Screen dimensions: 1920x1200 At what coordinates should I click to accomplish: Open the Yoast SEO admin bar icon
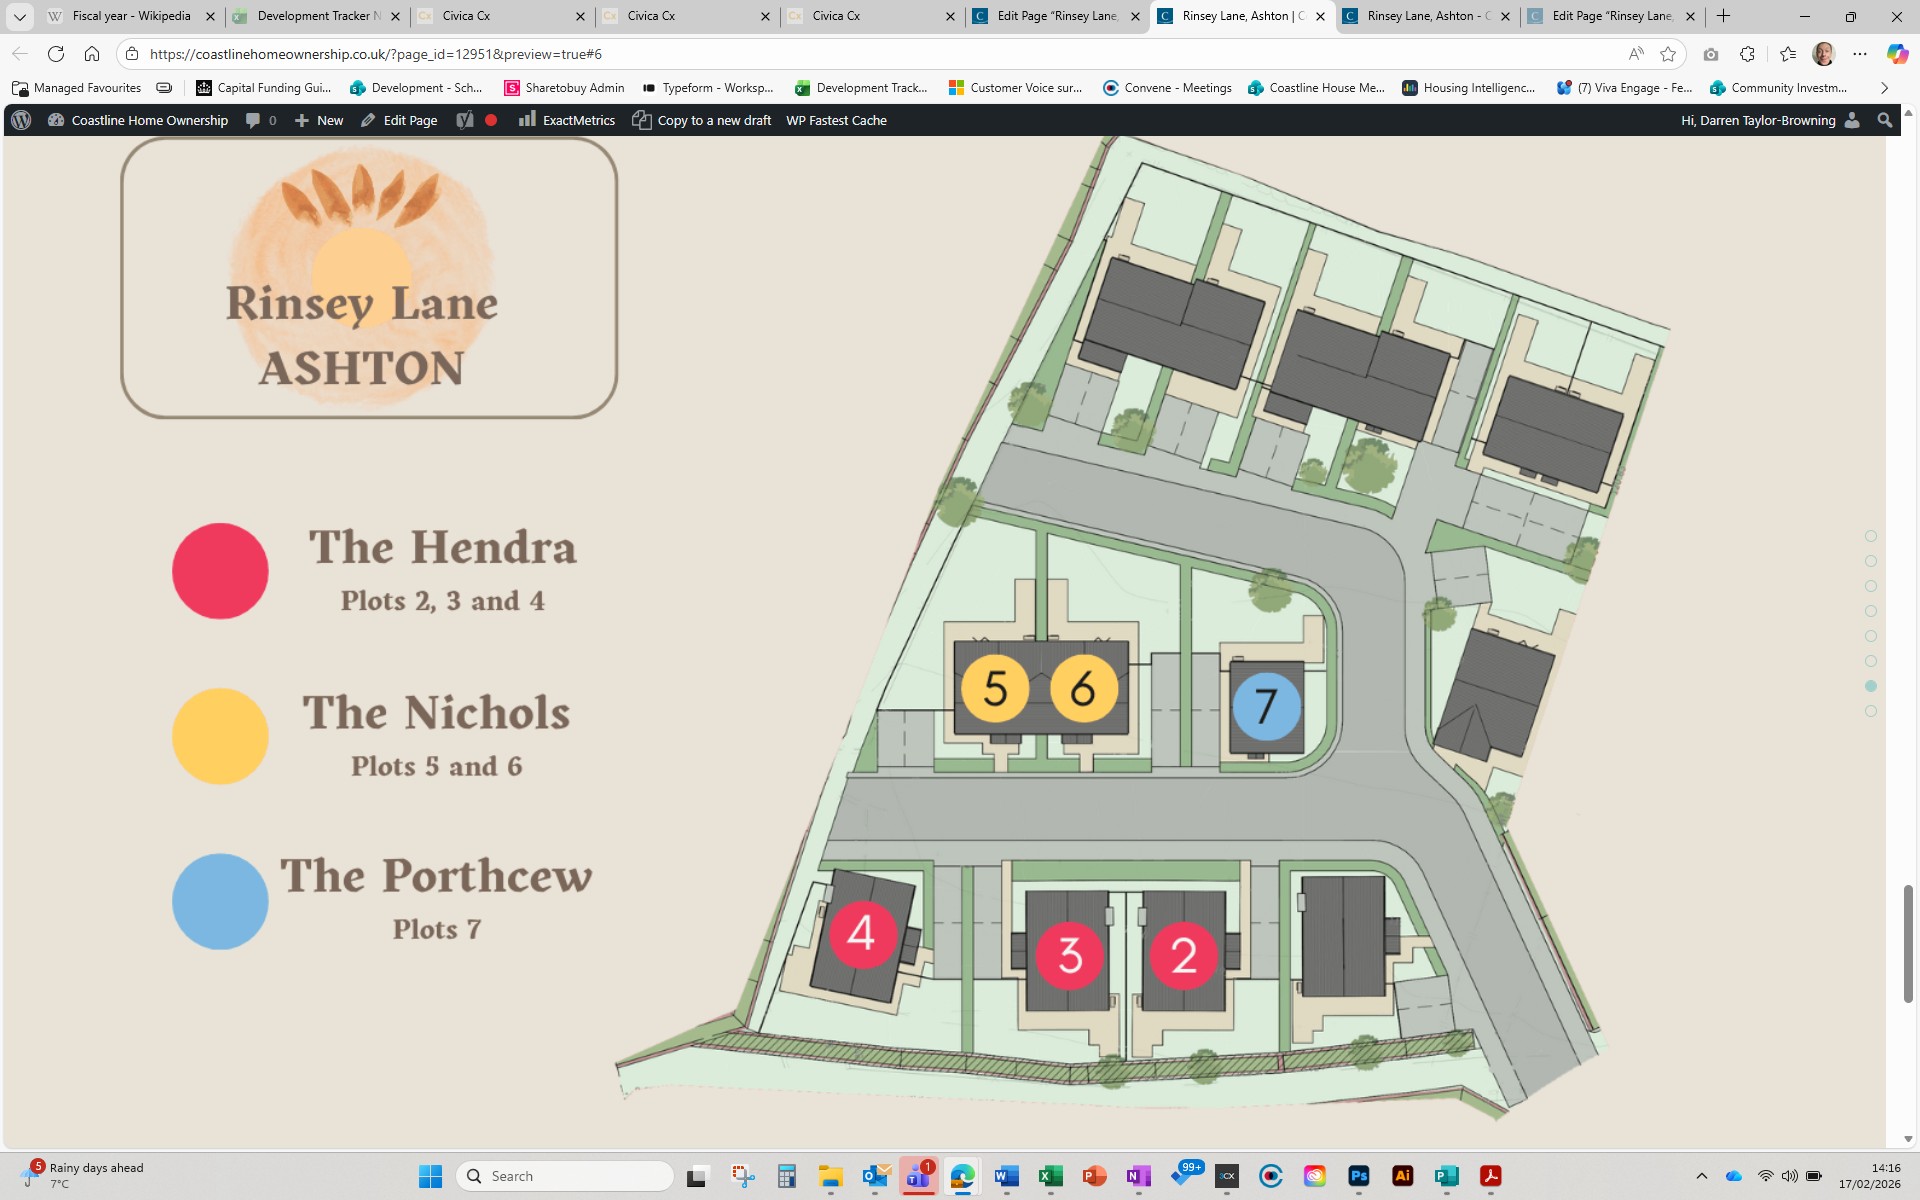[465, 120]
